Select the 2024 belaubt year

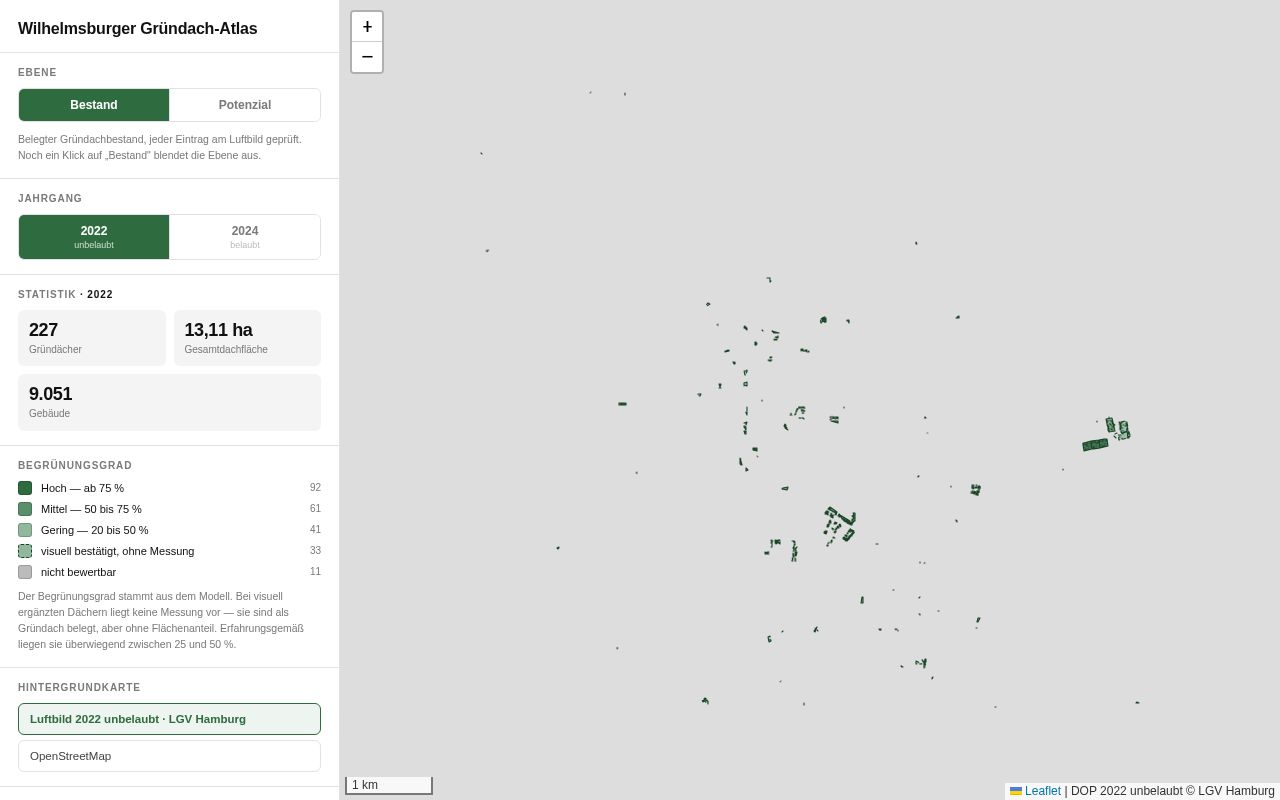[245, 237]
